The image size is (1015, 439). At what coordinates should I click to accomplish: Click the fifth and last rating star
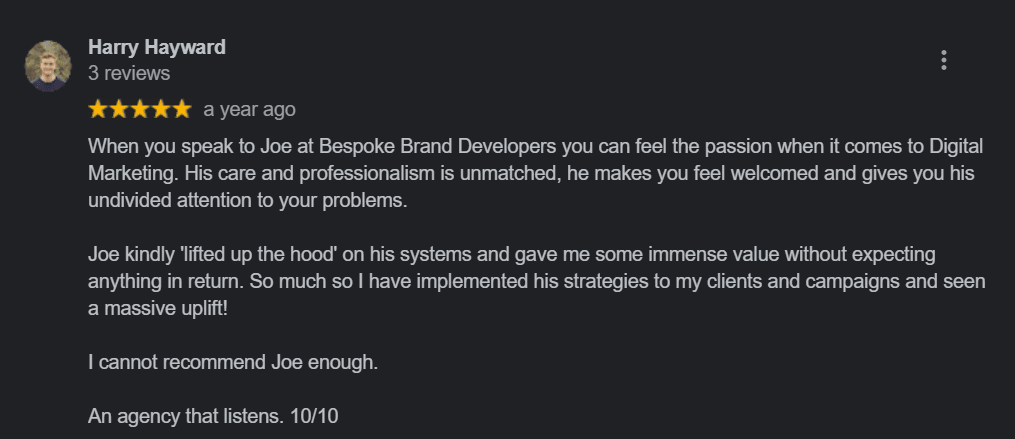[181, 108]
